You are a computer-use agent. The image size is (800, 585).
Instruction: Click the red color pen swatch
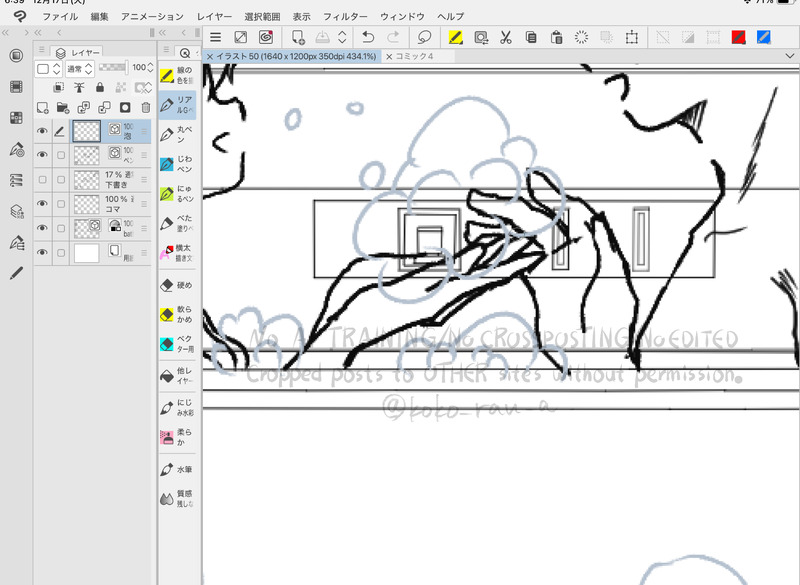[738, 37]
